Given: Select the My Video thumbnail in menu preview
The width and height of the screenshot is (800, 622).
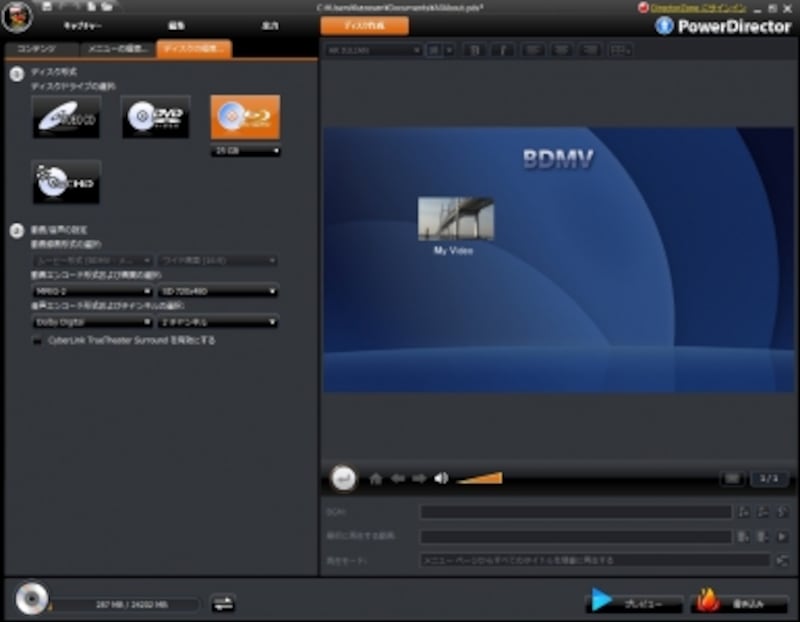Looking at the screenshot, I should pyautogui.click(x=455, y=218).
